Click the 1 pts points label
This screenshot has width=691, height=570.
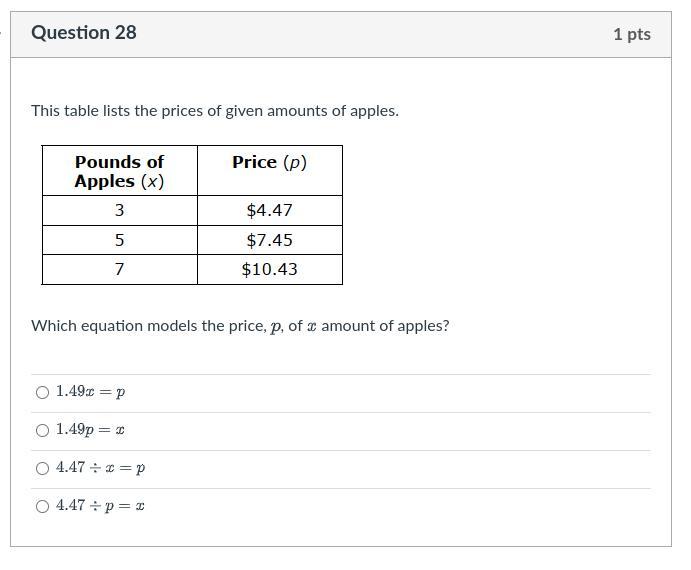pyautogui.click(x=631, y=34)
